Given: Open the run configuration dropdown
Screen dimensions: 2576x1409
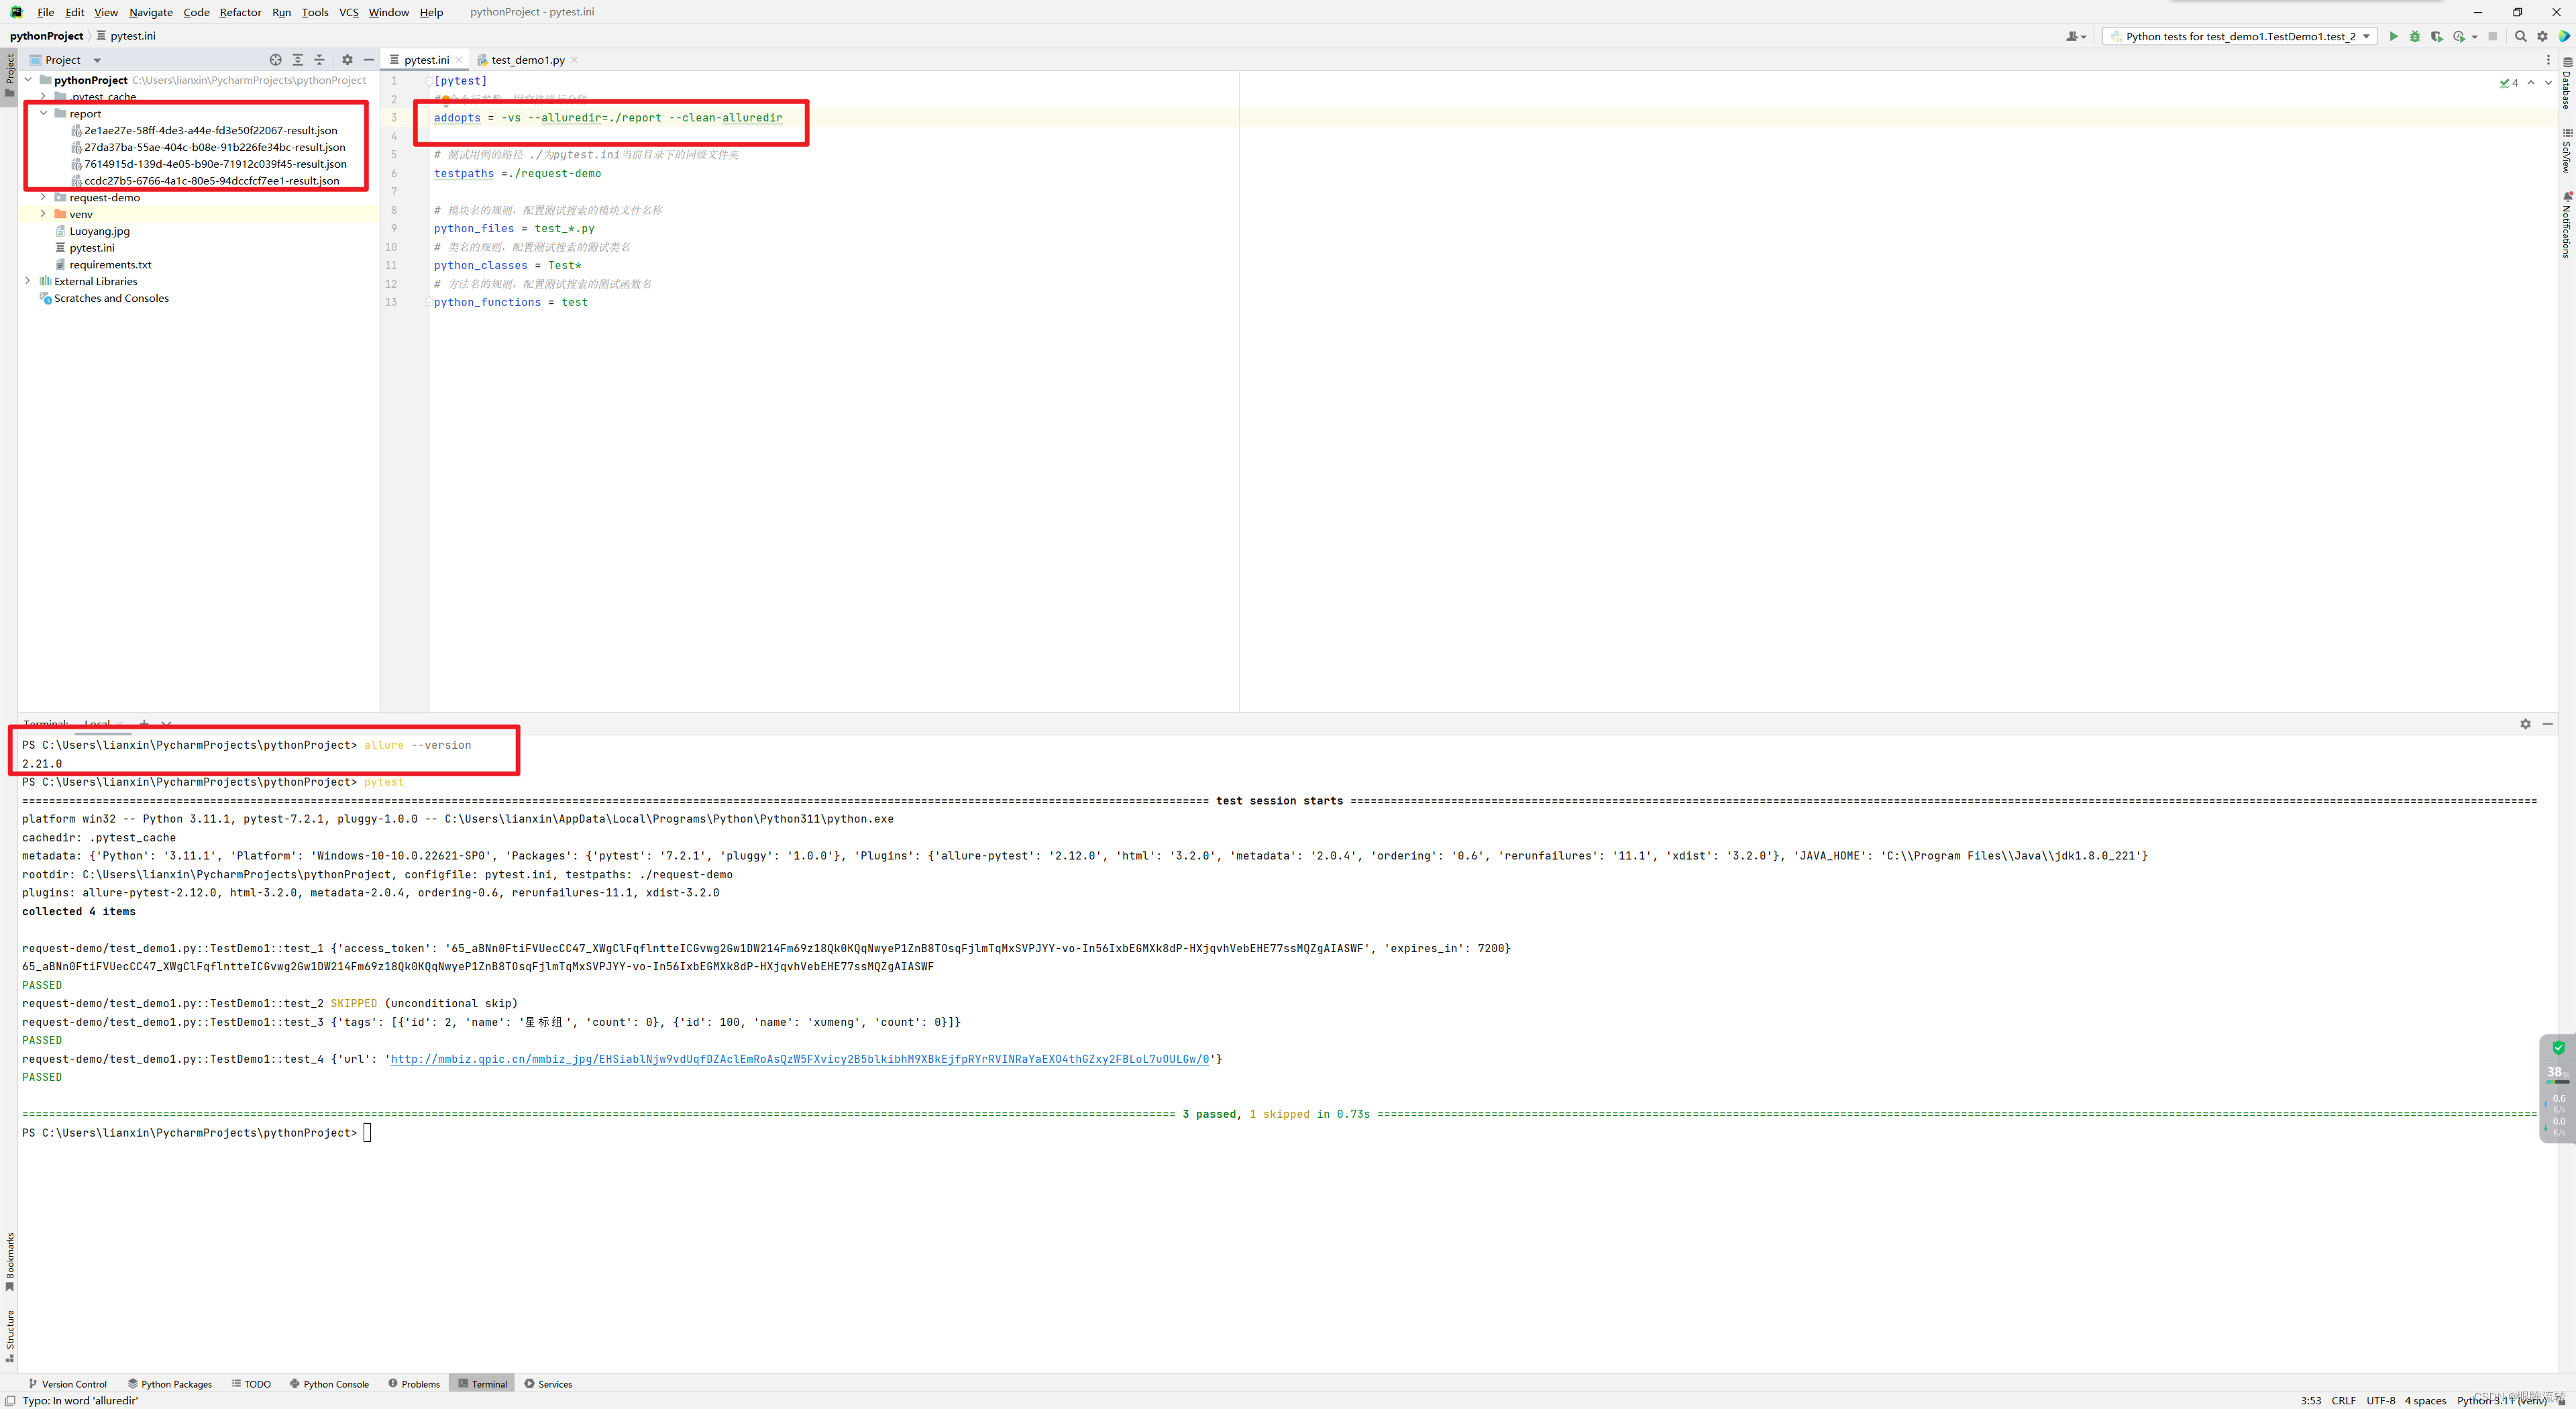Looking at the screenshot, I should (2240, 36).
